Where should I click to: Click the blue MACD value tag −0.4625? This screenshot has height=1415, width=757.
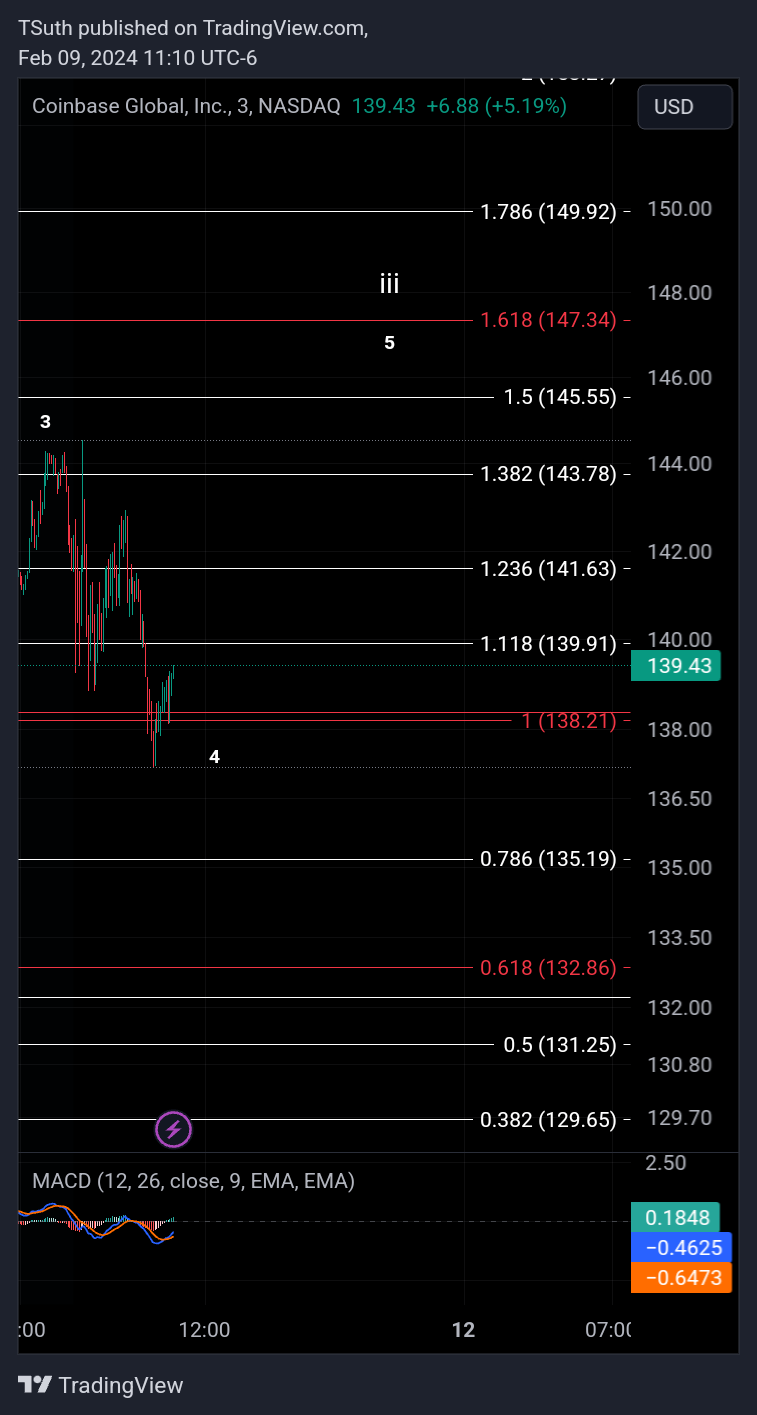[x=682, y=1248]
